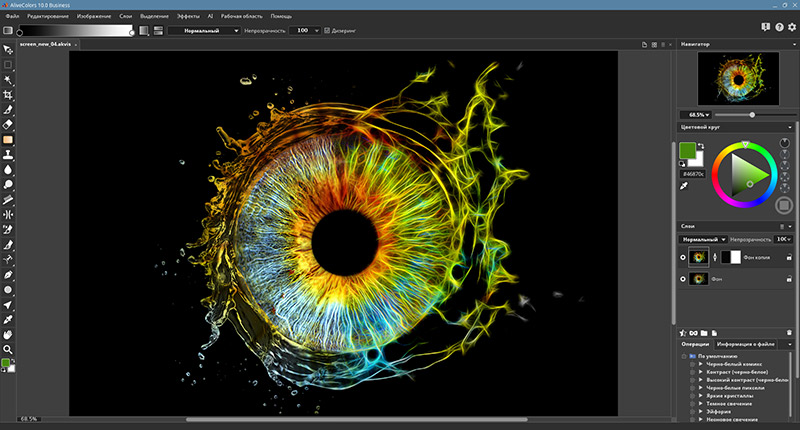Select the Zoom magnifier tool
The image size is (800, 430).
(x=8, y=348)
